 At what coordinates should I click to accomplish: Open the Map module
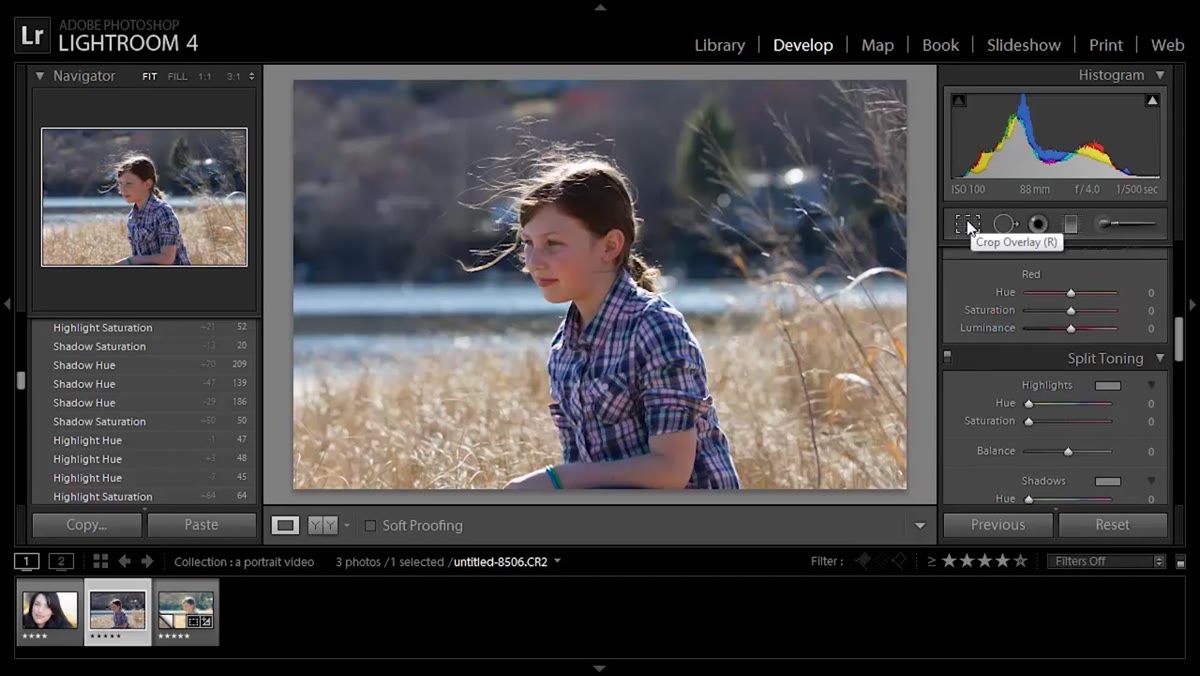point(877,45)
